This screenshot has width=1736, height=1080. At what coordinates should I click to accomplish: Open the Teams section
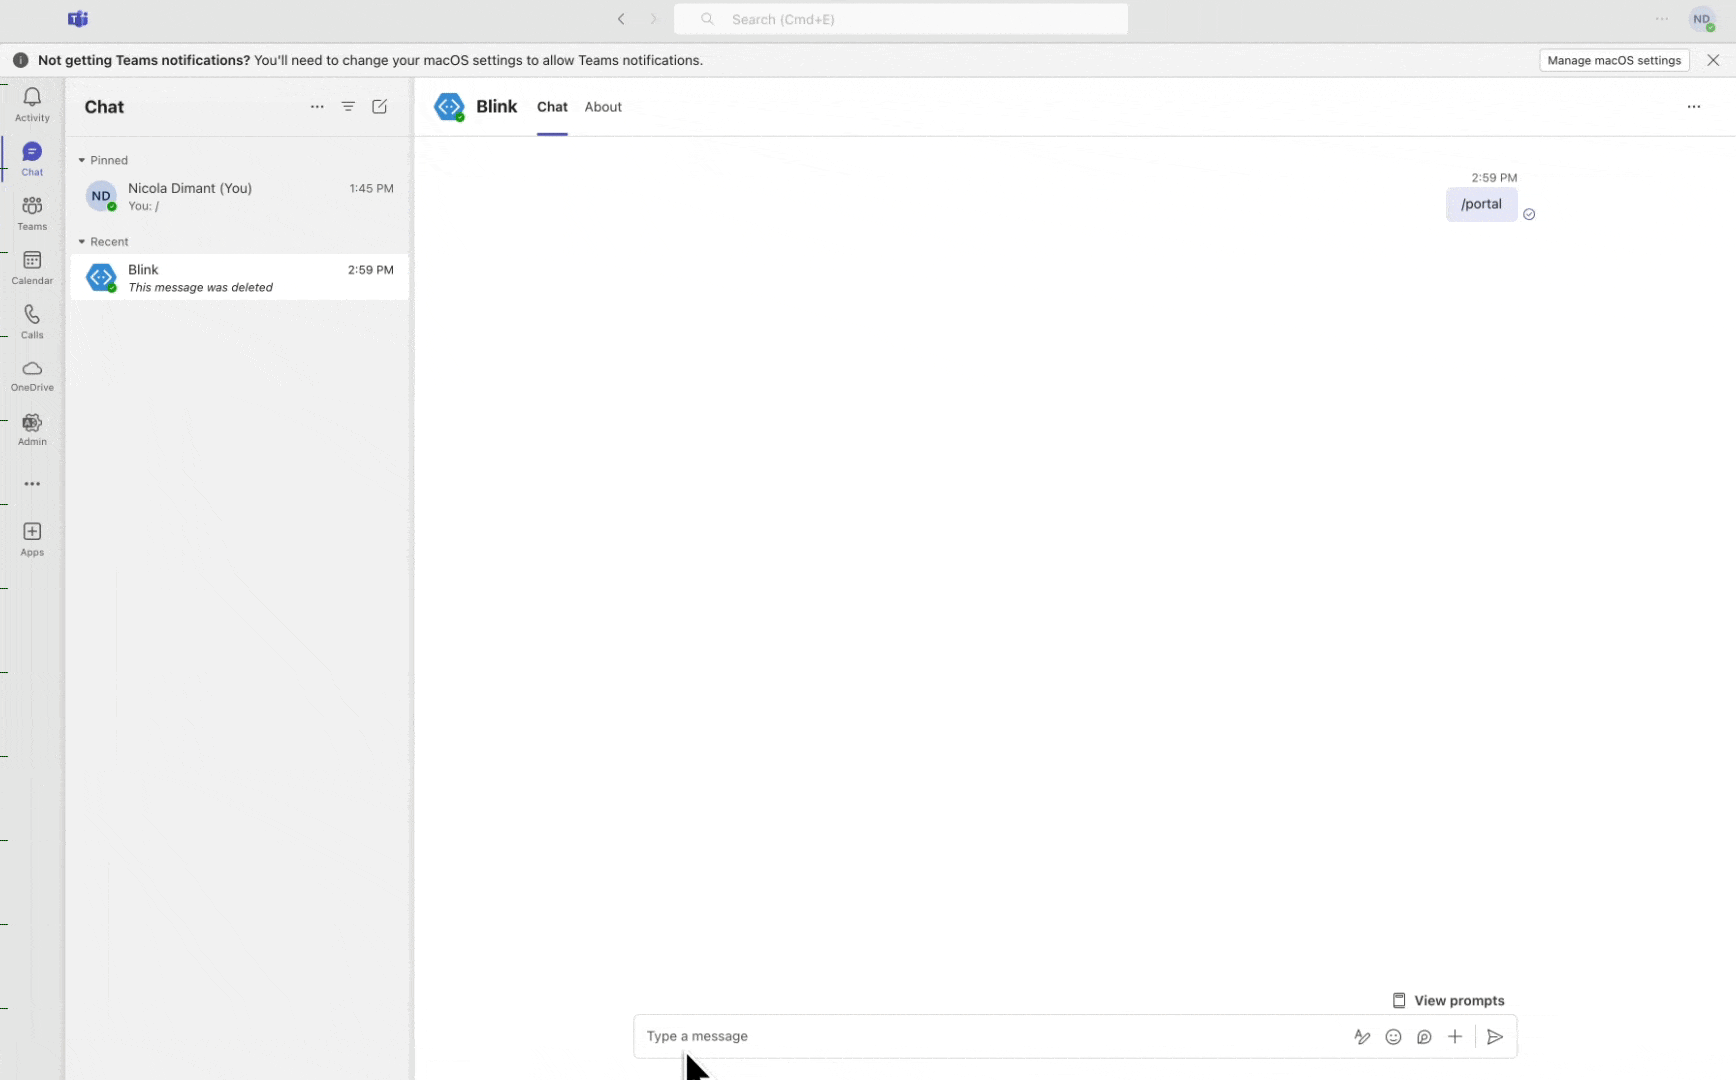(x=32, y=212)
